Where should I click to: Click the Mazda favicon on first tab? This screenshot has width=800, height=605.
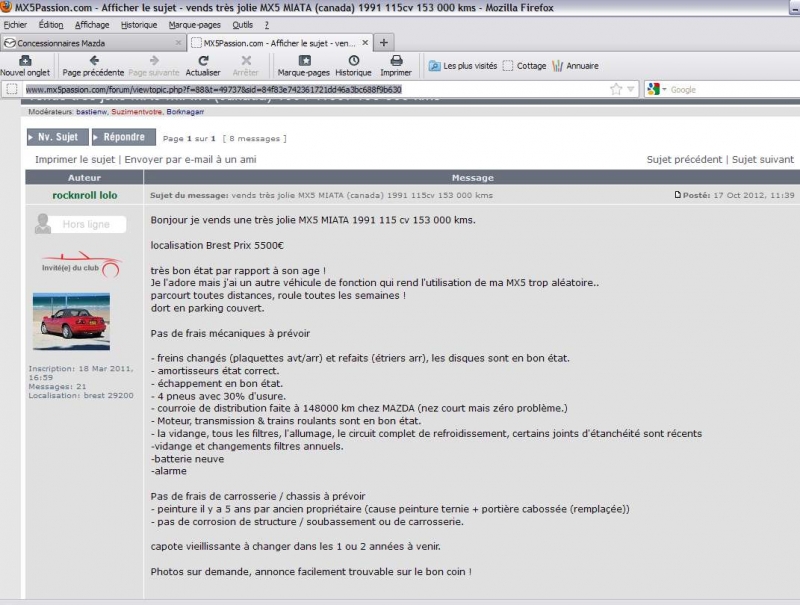[x=9, y=43]
